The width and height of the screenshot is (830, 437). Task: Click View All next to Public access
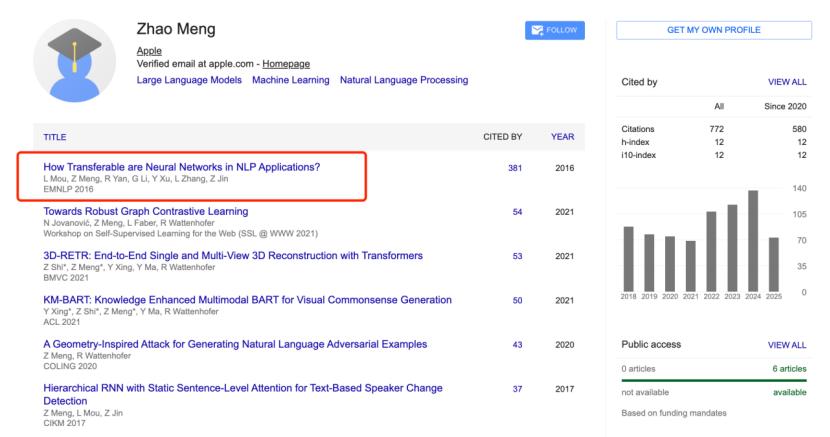(x=787, y=345)
